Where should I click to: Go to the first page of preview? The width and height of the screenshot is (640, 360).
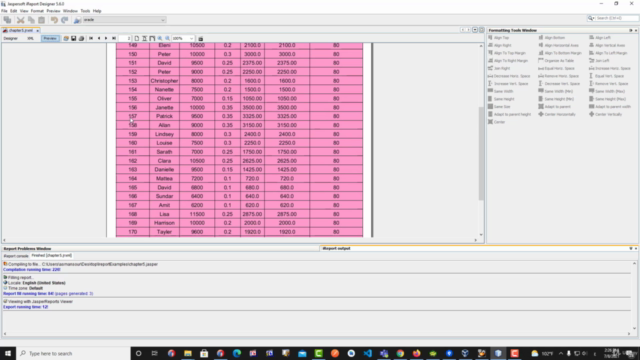[x=91, y=38]
